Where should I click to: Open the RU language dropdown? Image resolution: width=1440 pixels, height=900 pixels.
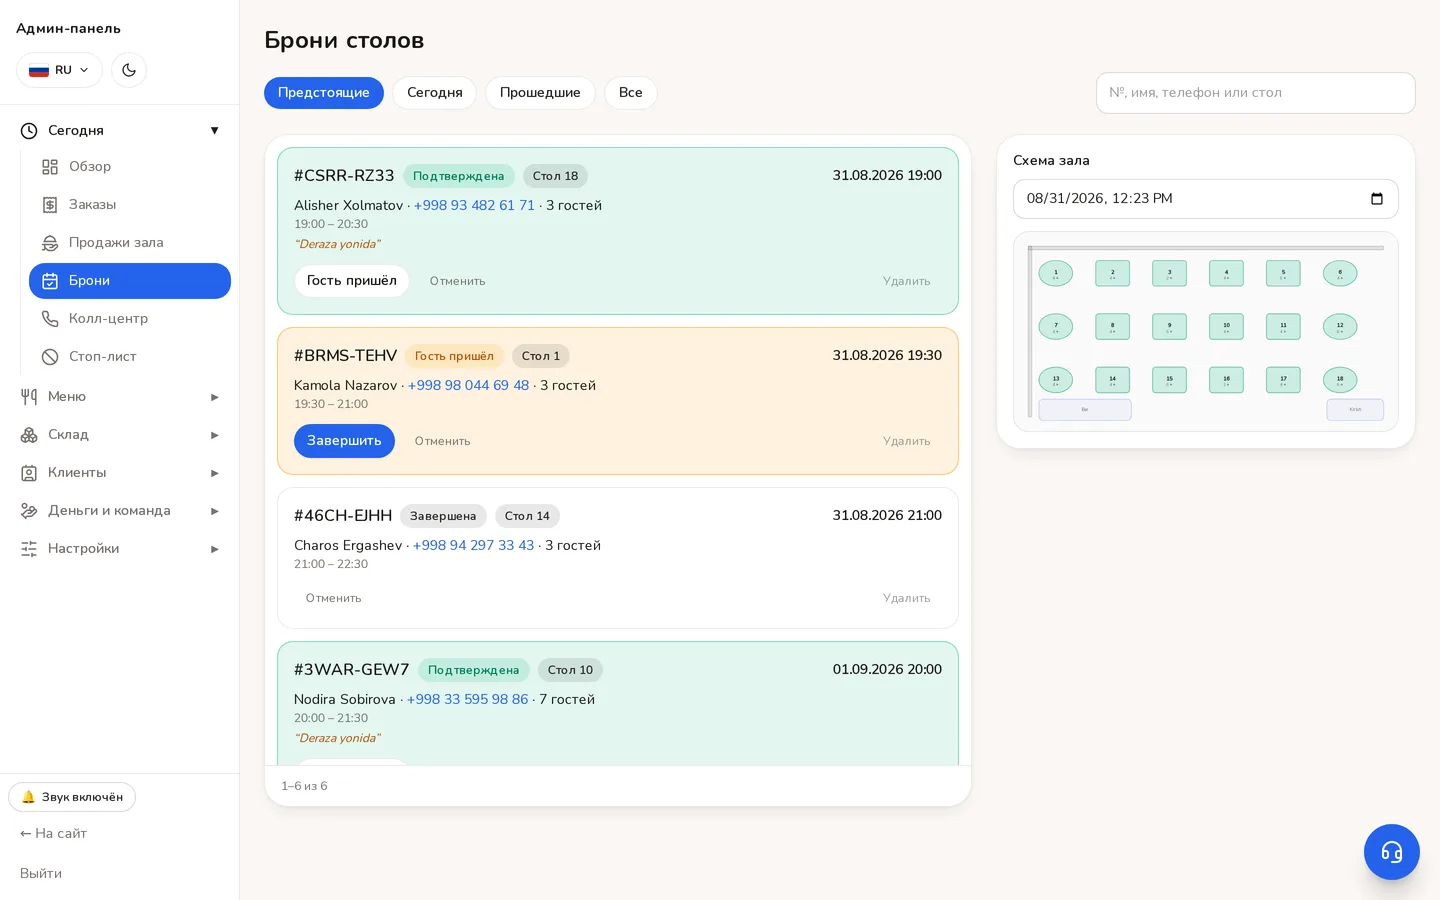click(59, 70)
